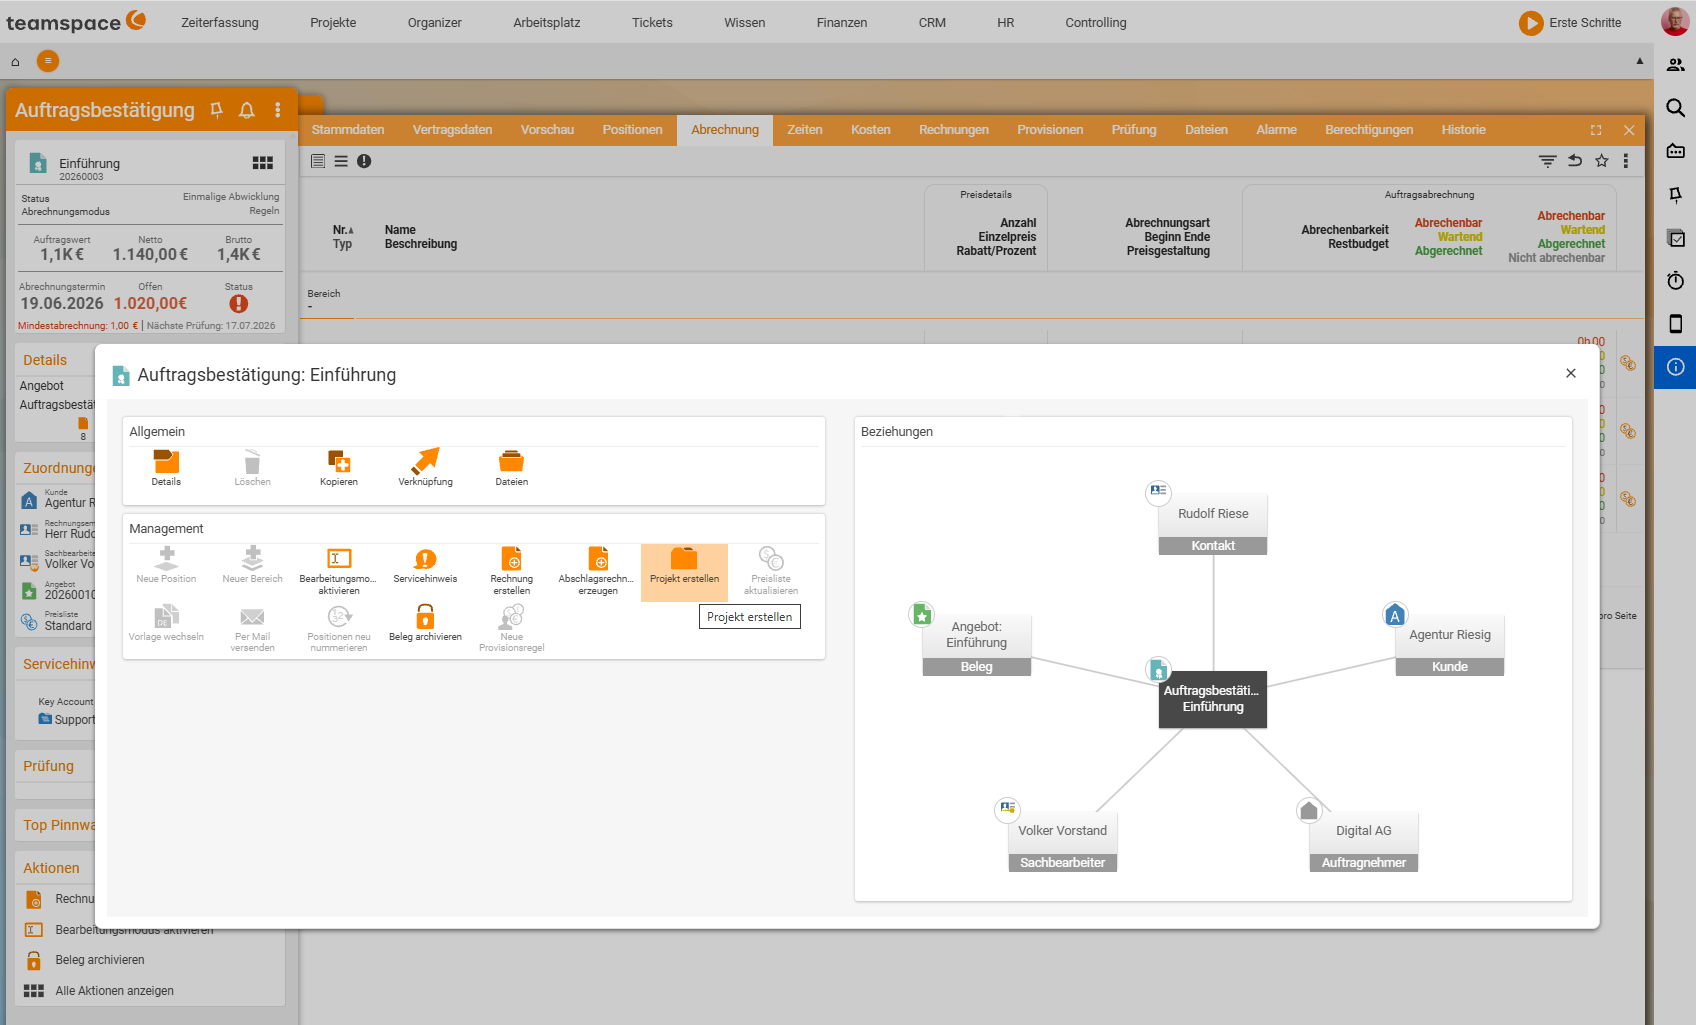Open the Auftragsbestätigung three-dot menu
The height and width of the screenshot is (1025, 1696).
click(x=278, y=110)
